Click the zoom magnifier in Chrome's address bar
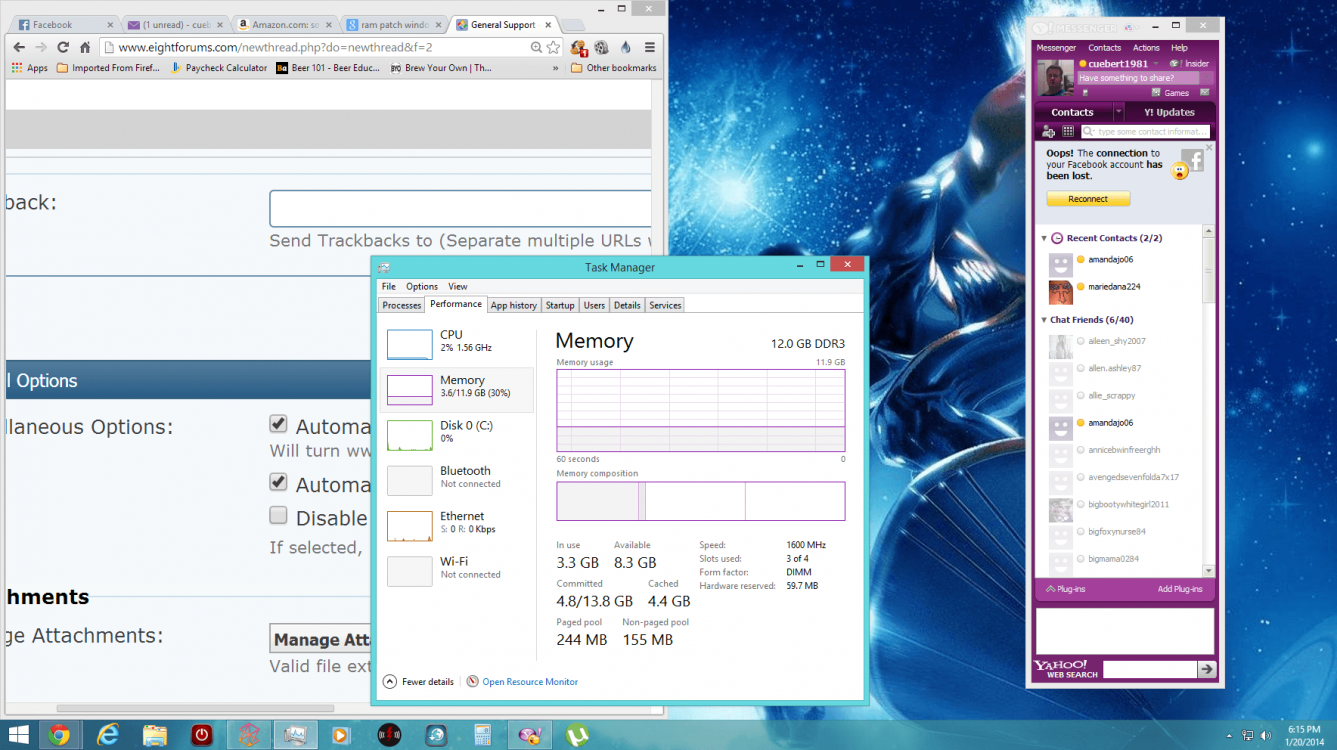1337x750 pixels. click(537, 47)
